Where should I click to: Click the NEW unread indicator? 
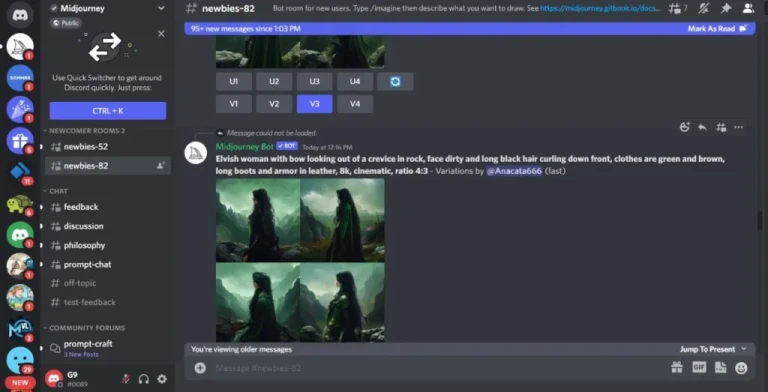pyautogui.click(x=20, y=383)
